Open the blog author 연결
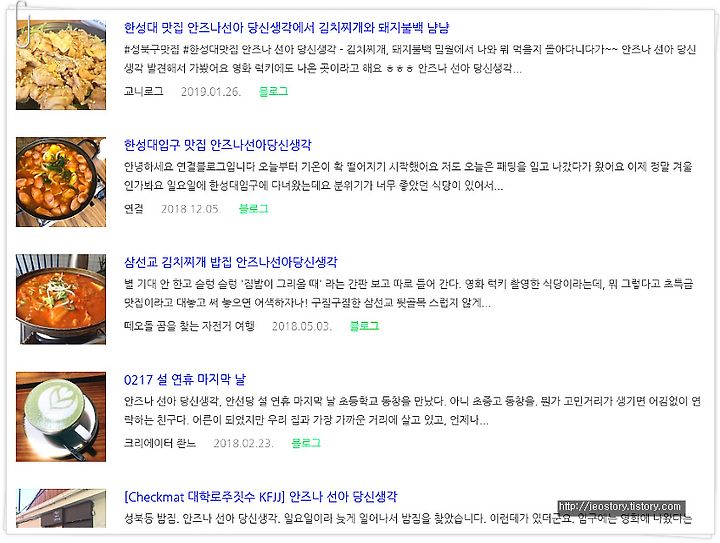The width and height of the screenshot is (720, 543). 134,209
